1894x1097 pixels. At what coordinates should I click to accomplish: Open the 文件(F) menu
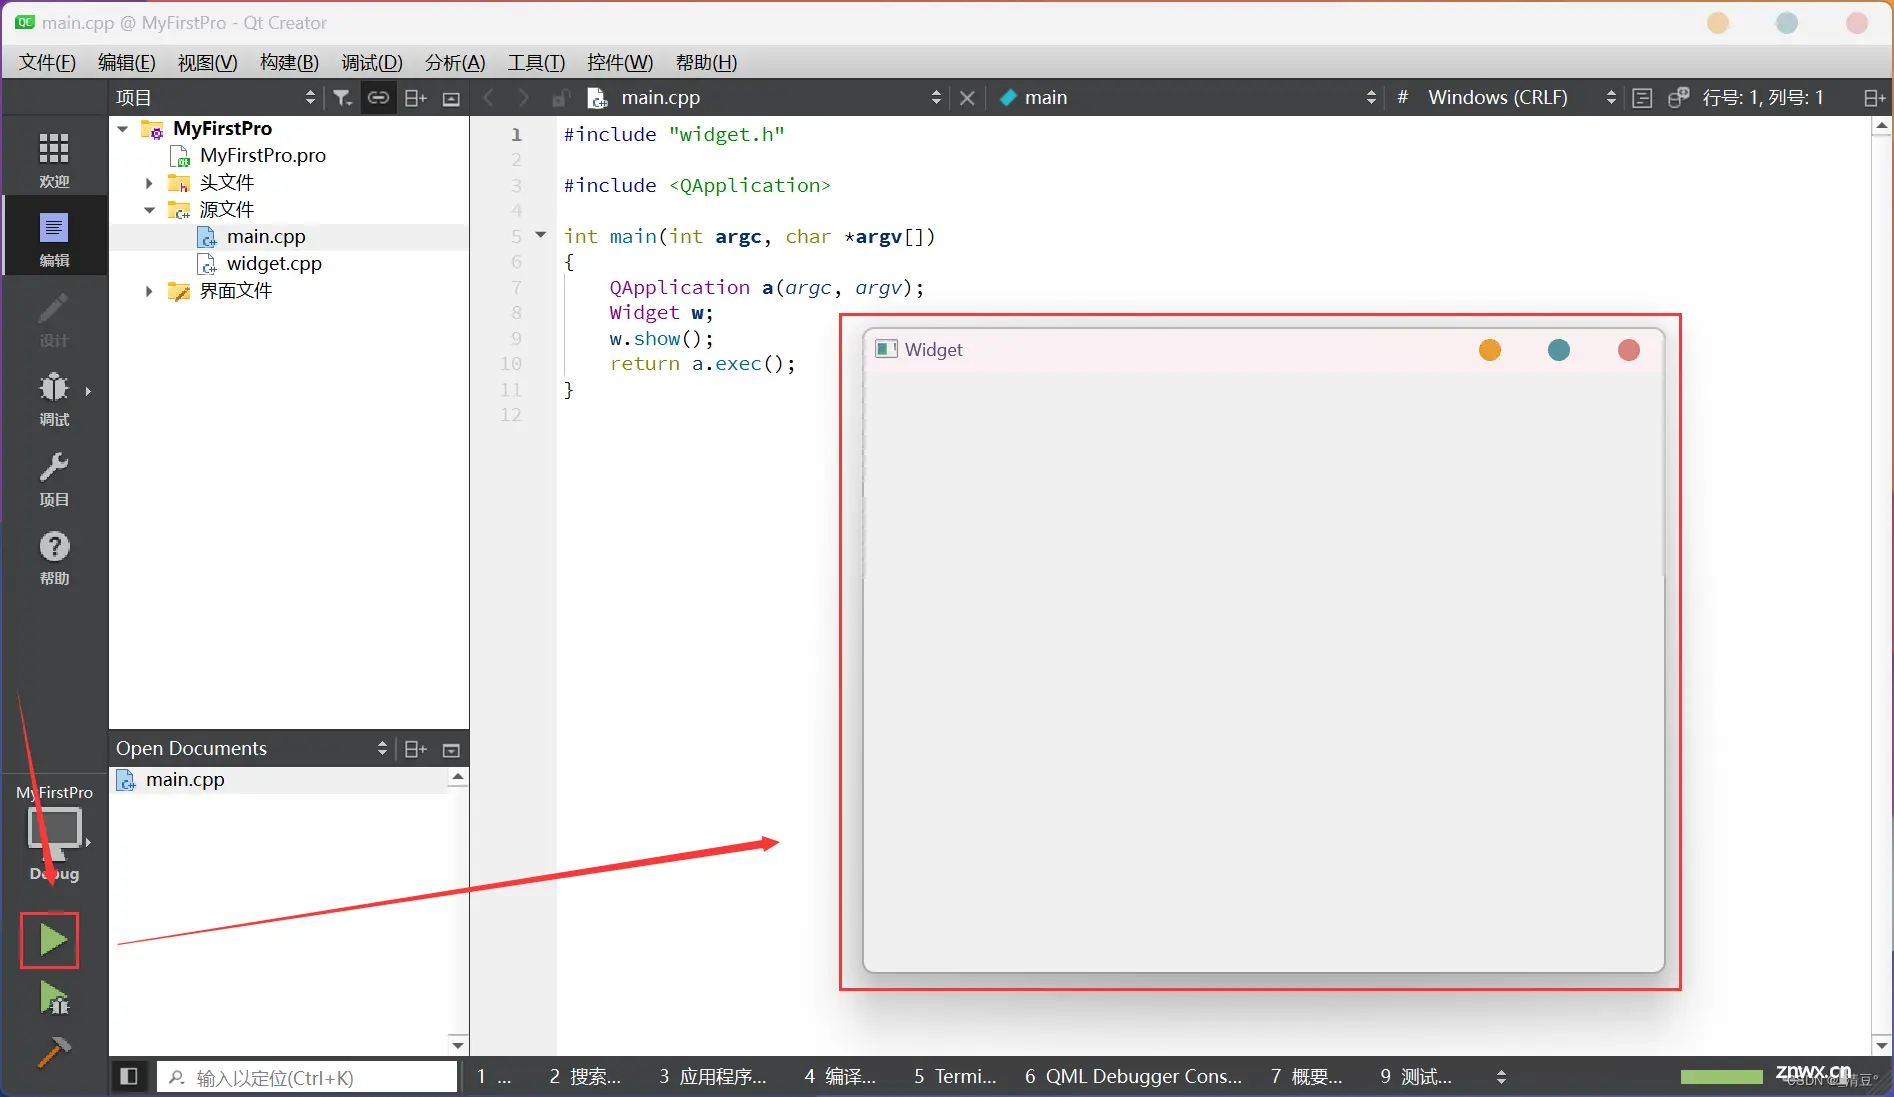coord(47,63)
